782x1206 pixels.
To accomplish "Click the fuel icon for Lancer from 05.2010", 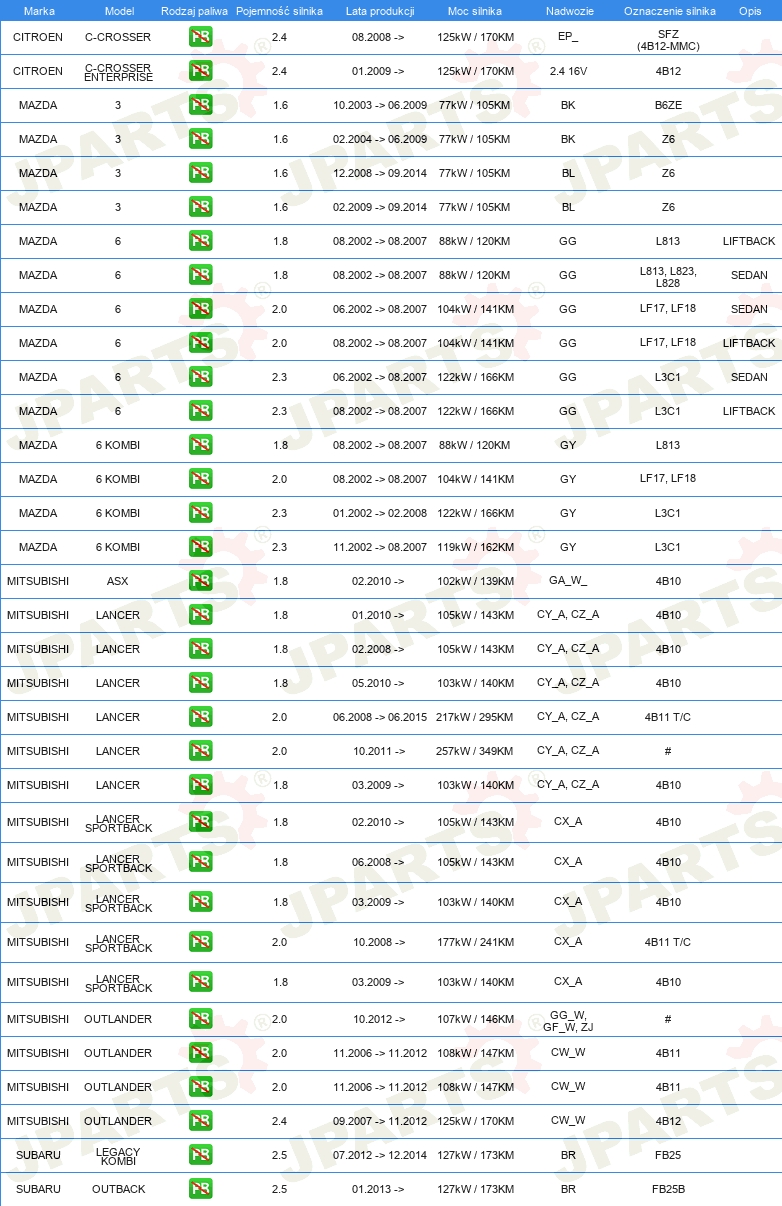I will pyautogui.click(x=200, y=684).
